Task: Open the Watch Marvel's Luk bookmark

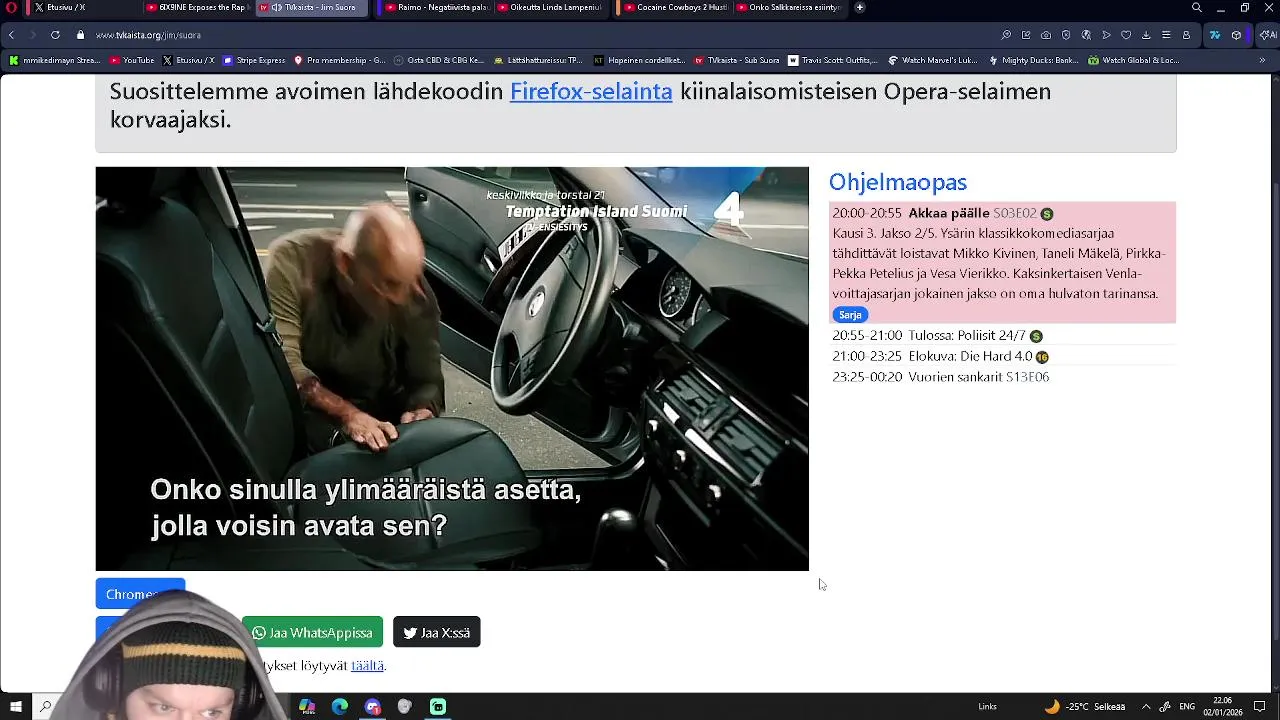Action: [932, 60]
